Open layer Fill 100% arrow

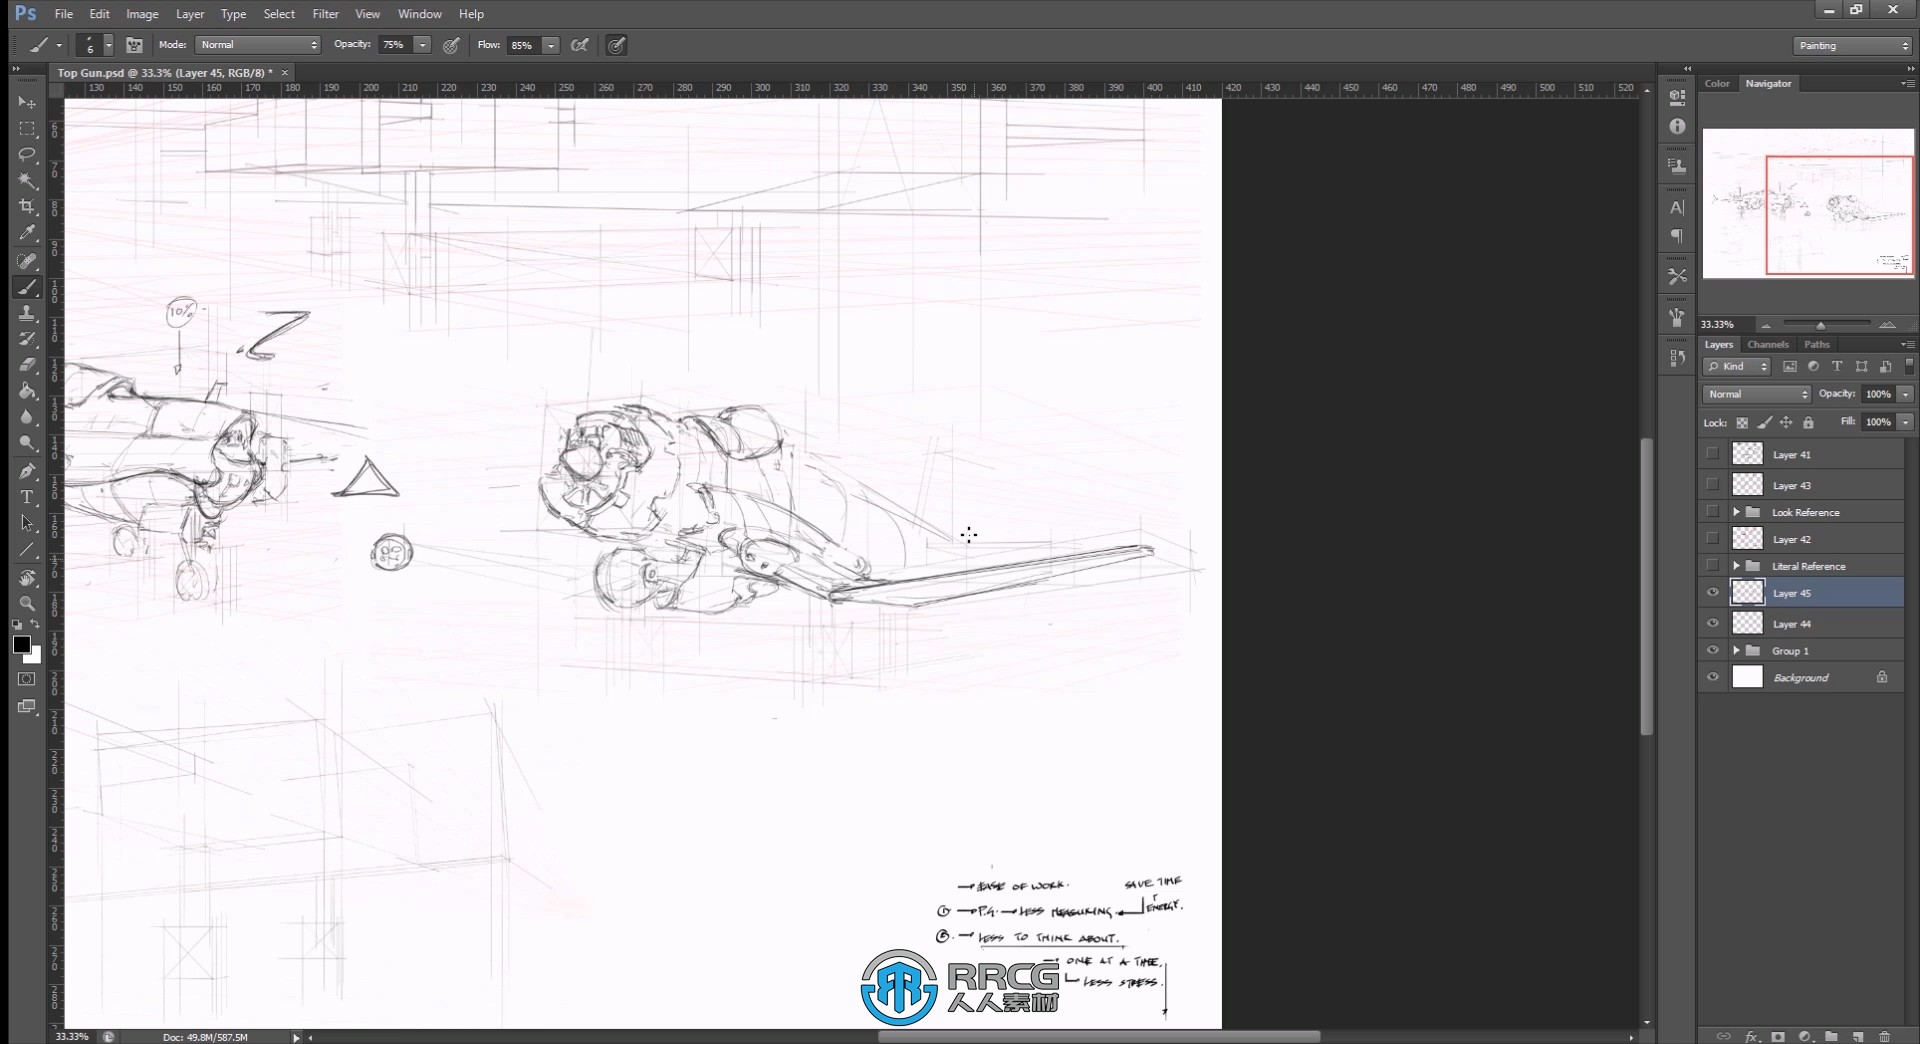click(x=1906, y=422)
